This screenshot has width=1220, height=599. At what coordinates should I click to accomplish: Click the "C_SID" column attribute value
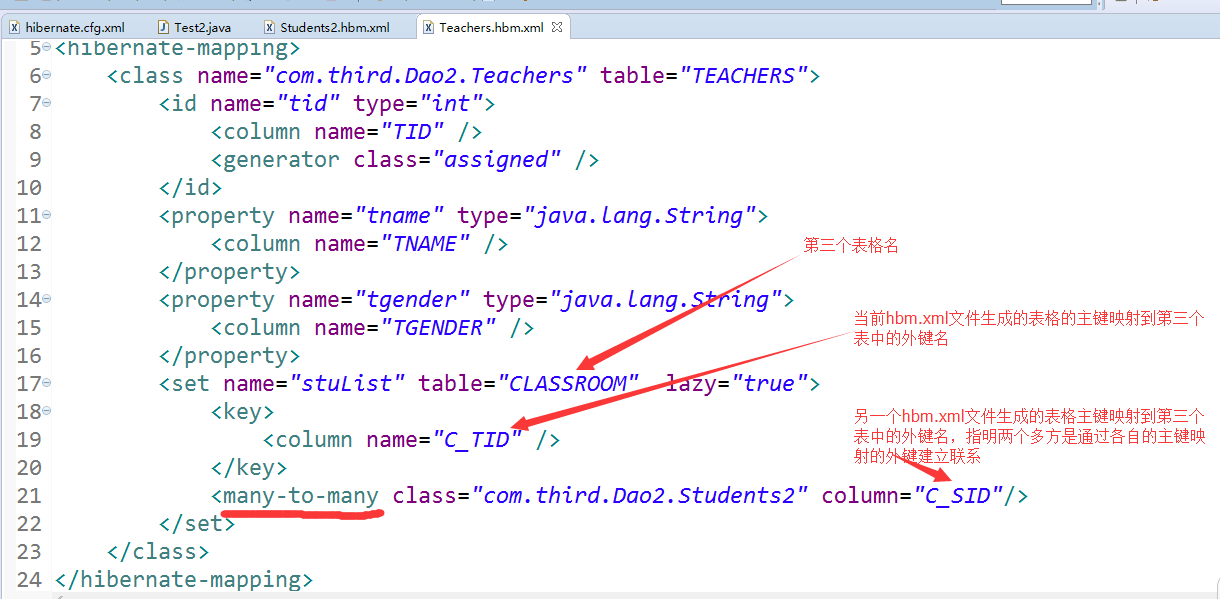pyautogui.click(x=959, y=496)
